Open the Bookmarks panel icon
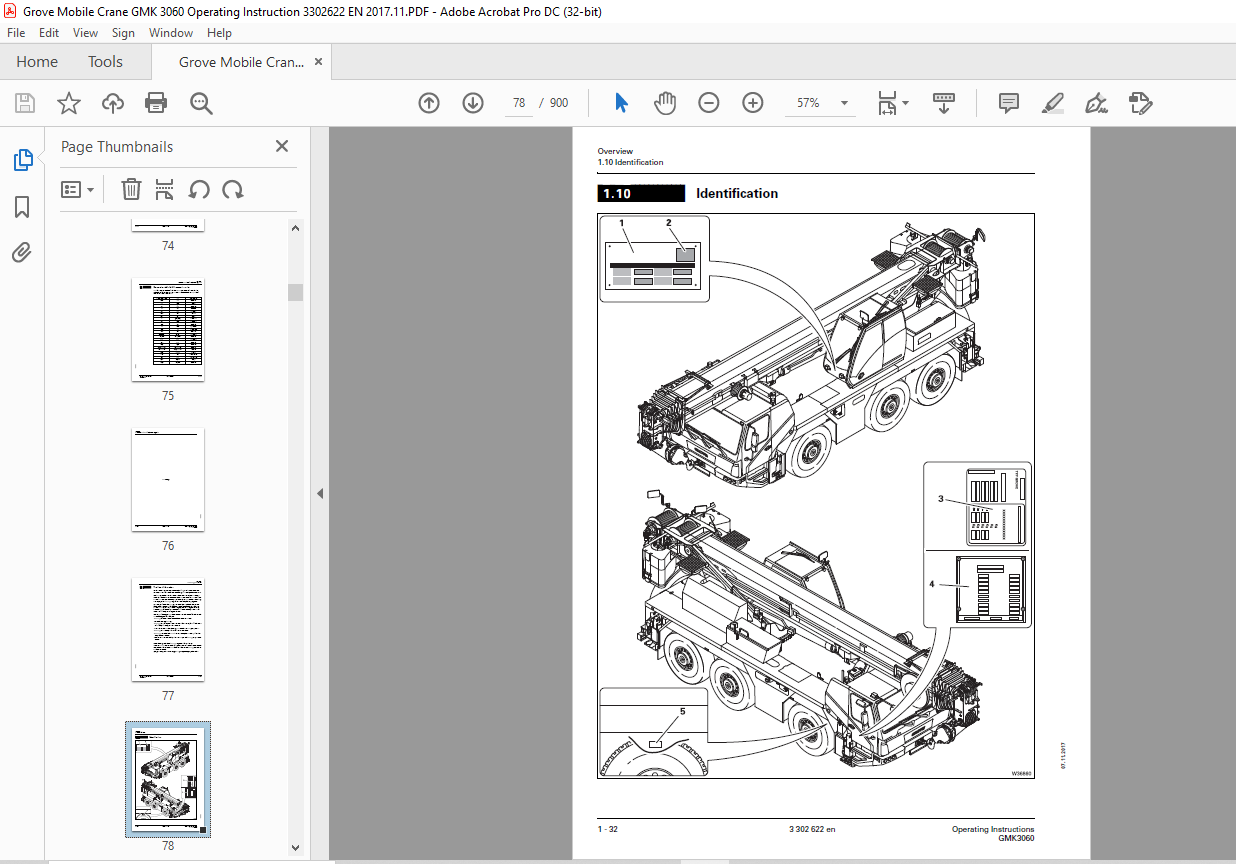This screenshot has width=1236, height=864. click(x=22, y=207)
